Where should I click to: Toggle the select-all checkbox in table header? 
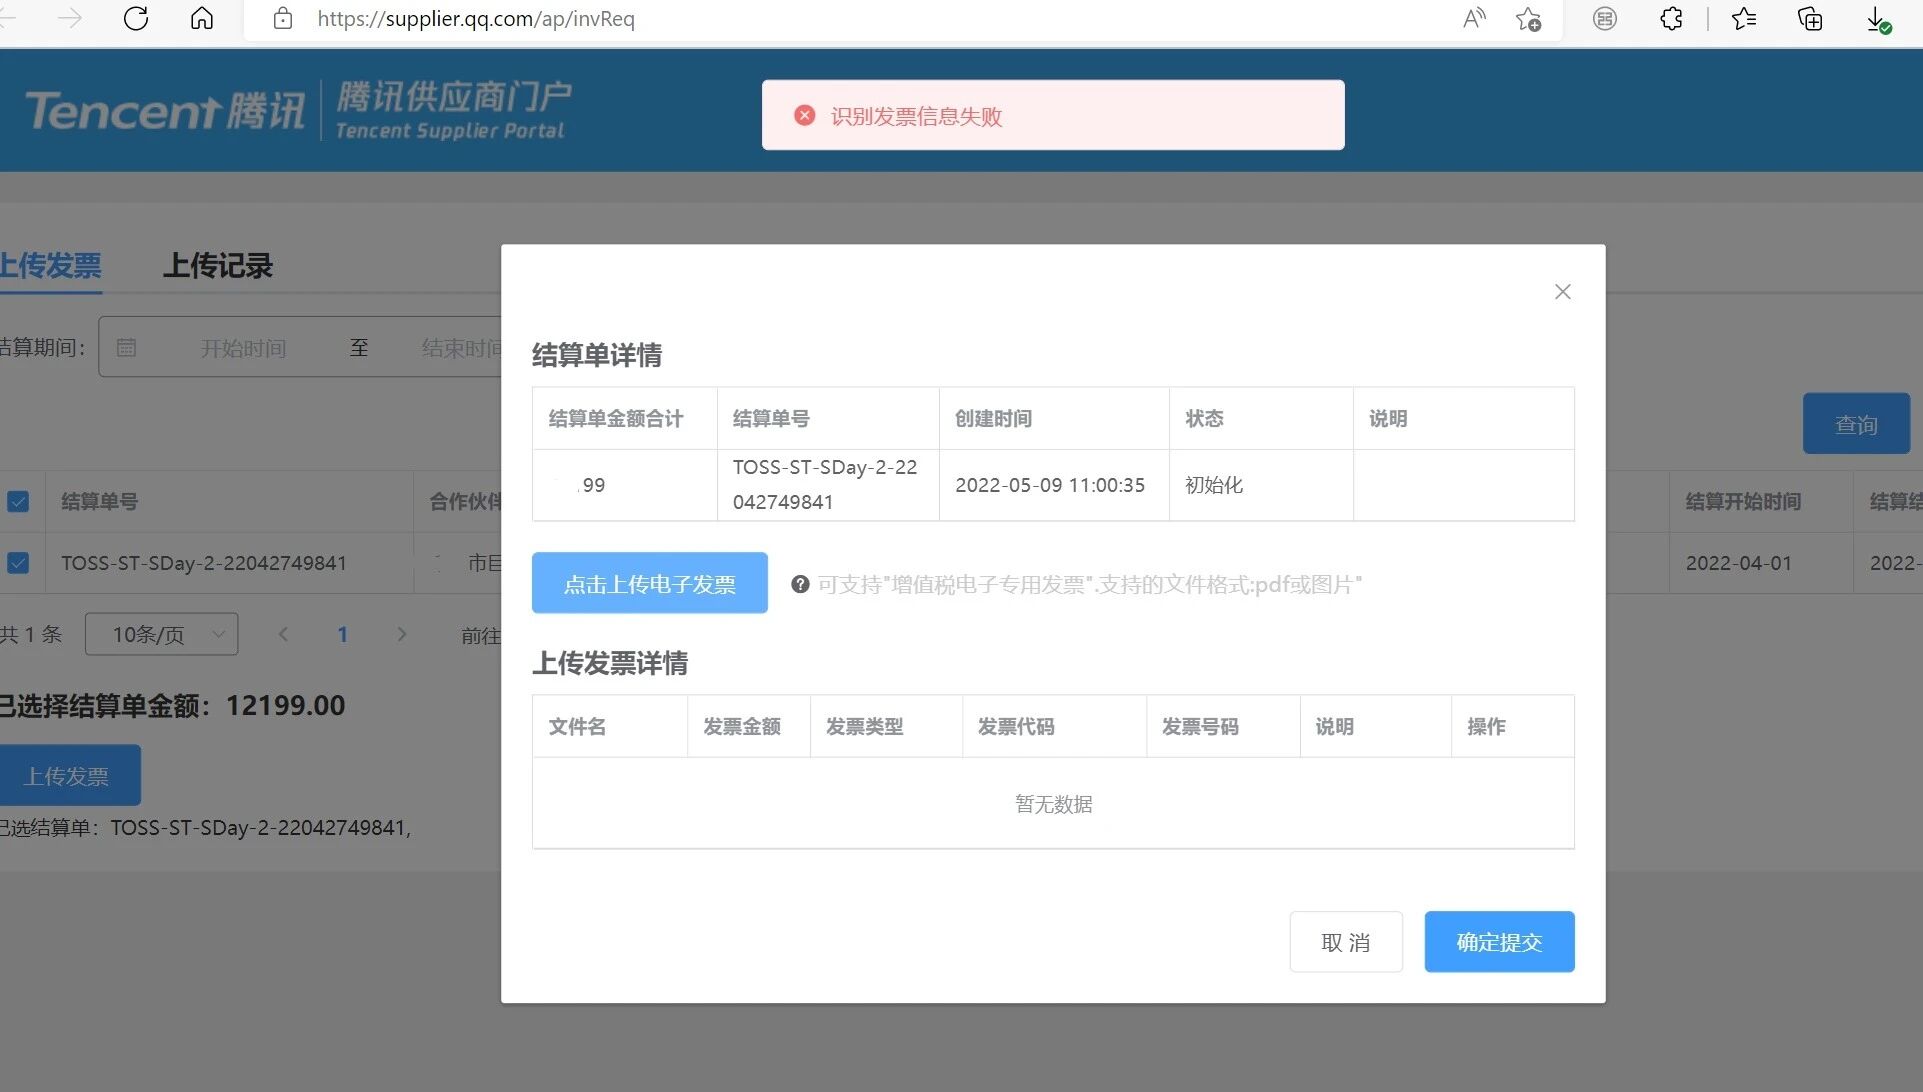pyautogui.click(x=18, y=501)
